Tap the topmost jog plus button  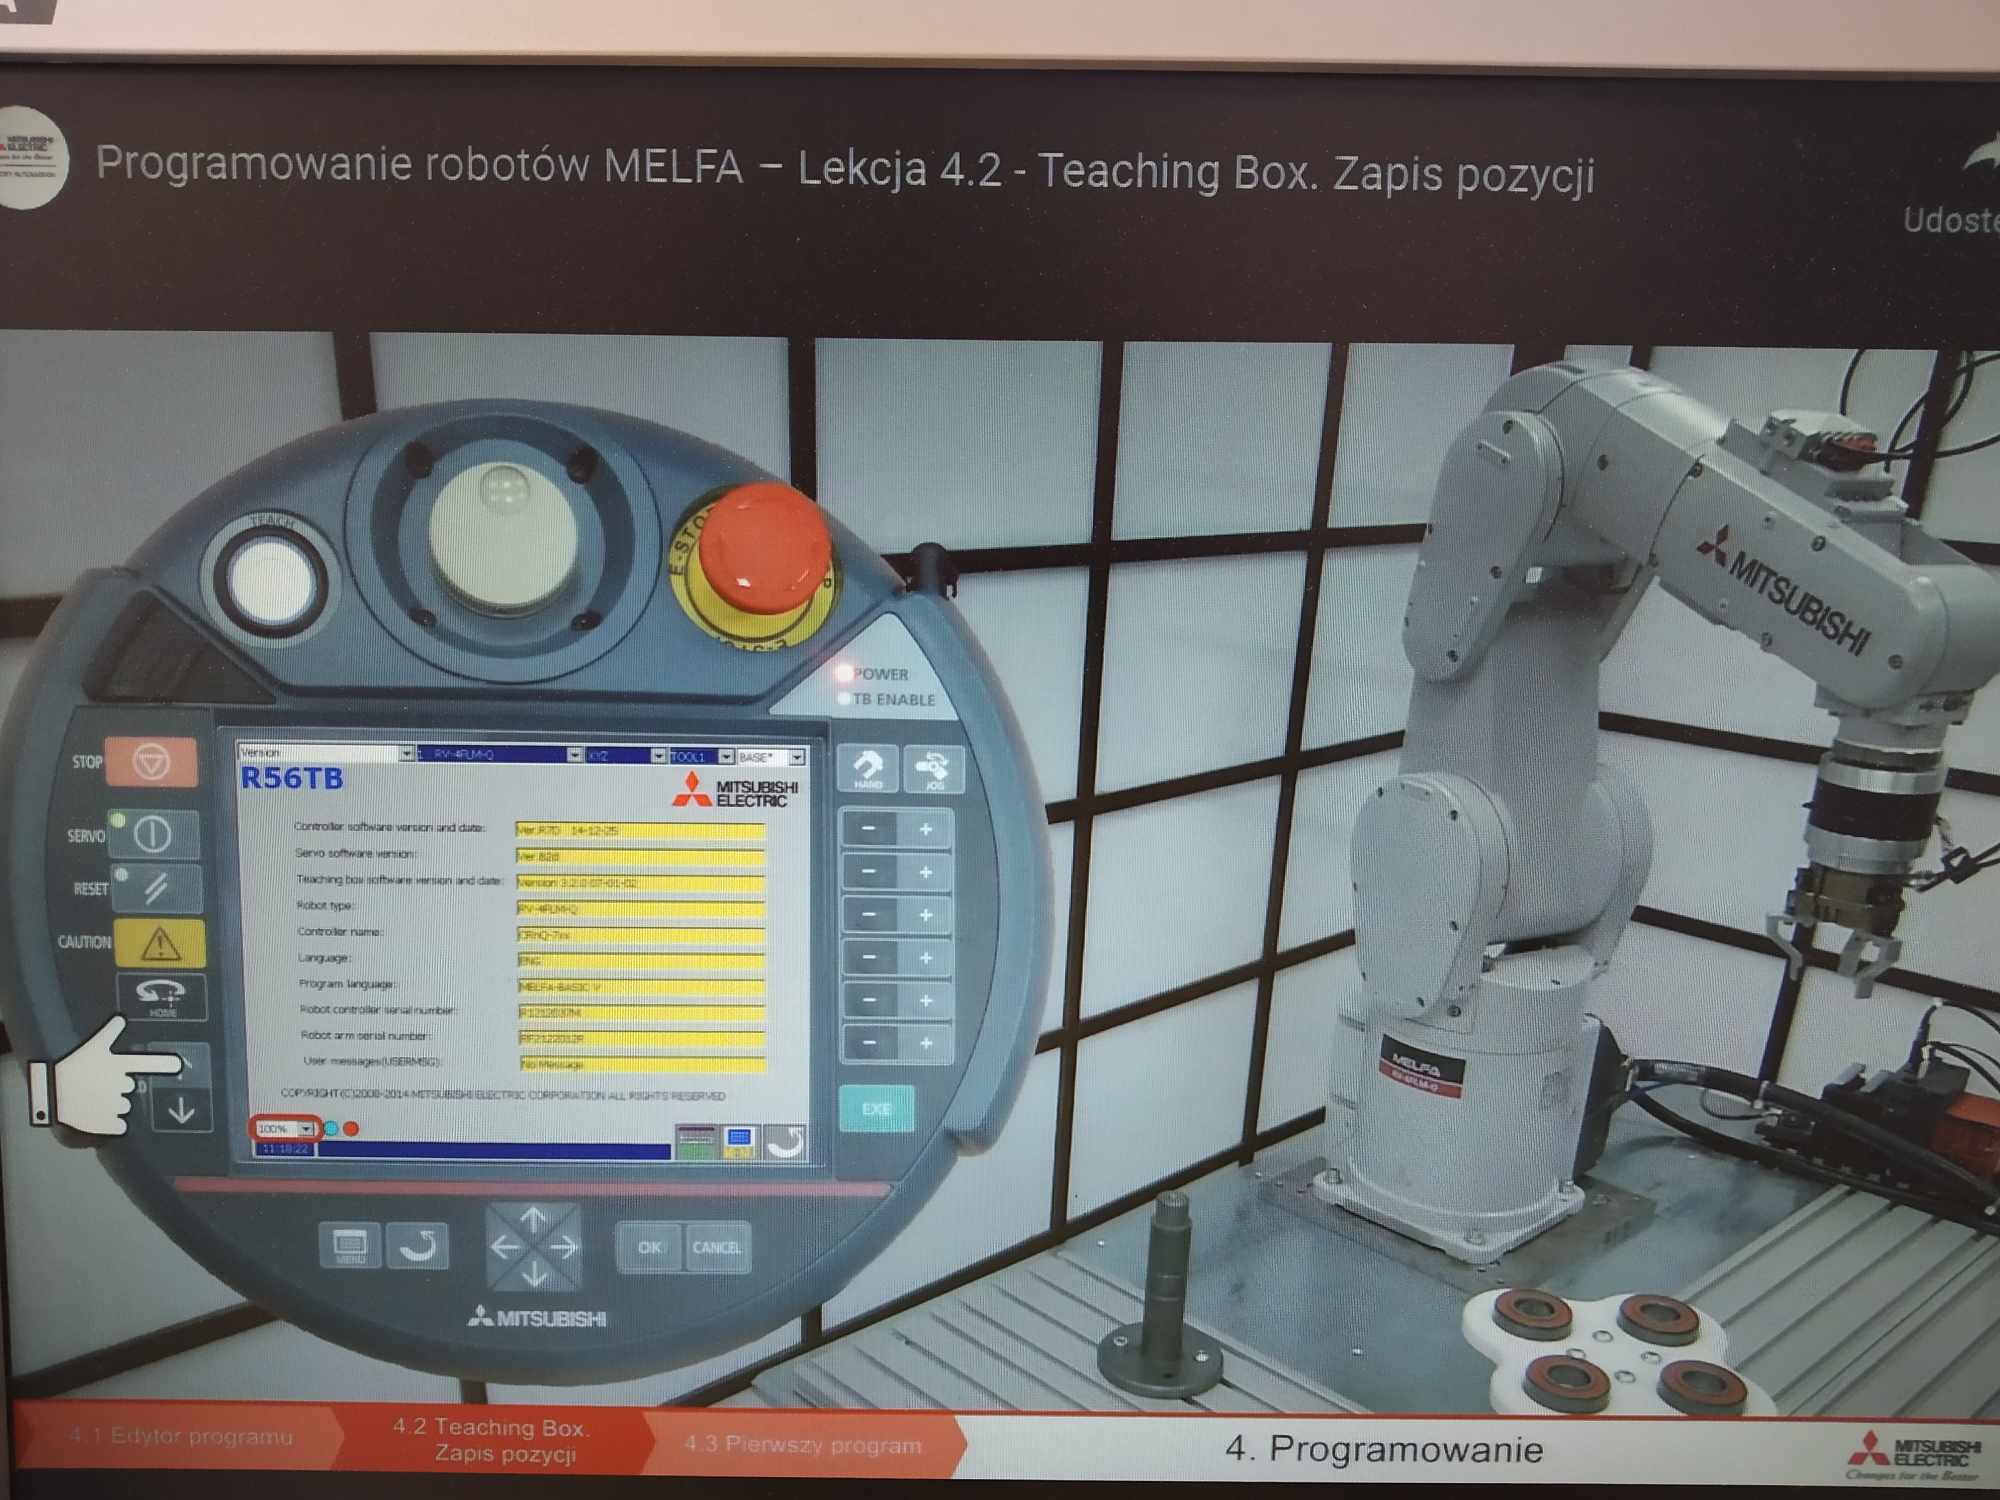[x=926, y=830]
